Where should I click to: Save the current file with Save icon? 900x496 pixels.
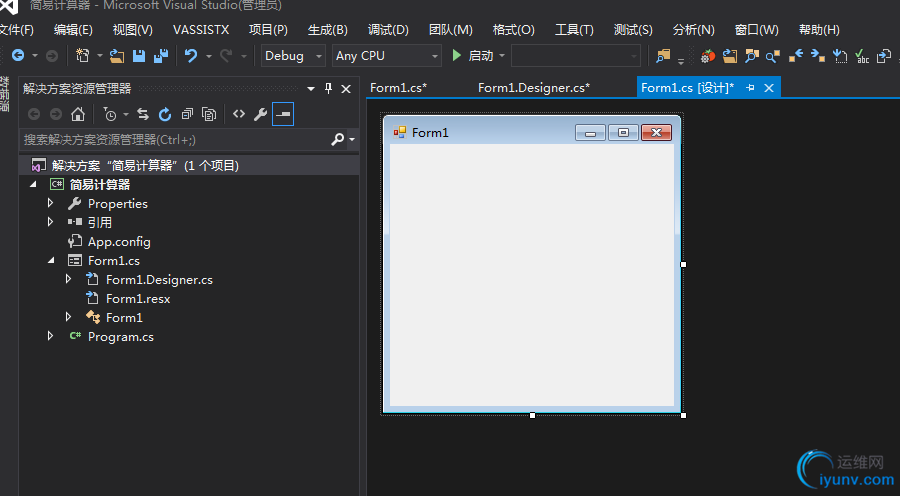coord(139,56)
